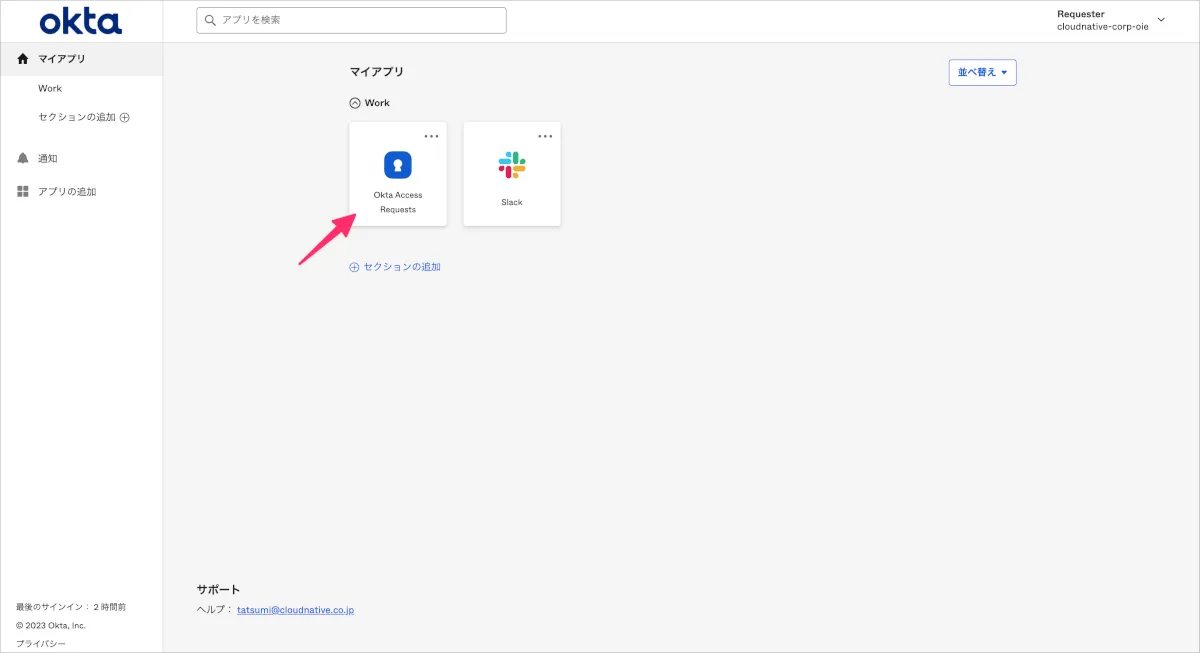Screen dimensions: 1200x653
Task: Launch the Slack app icon
Action: (x=512, y=165)
